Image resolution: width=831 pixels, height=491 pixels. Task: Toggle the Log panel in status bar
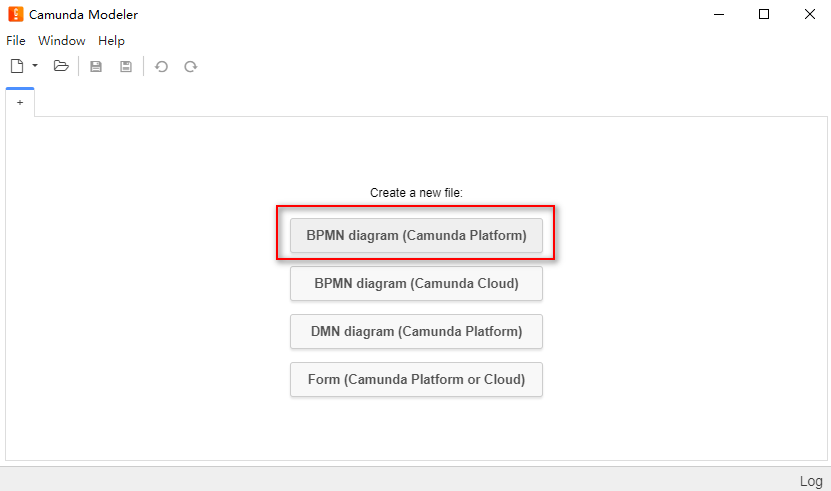click(811, 481)
